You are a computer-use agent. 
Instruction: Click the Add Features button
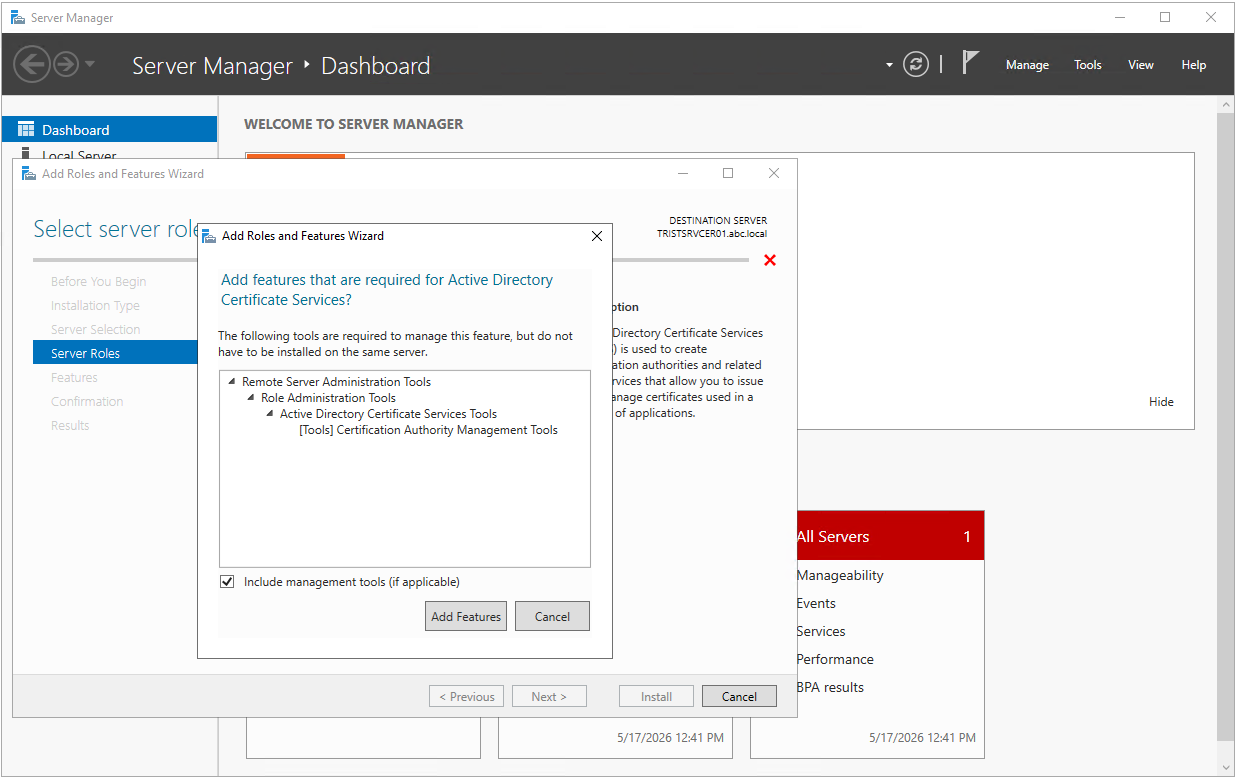coord(466,616)
